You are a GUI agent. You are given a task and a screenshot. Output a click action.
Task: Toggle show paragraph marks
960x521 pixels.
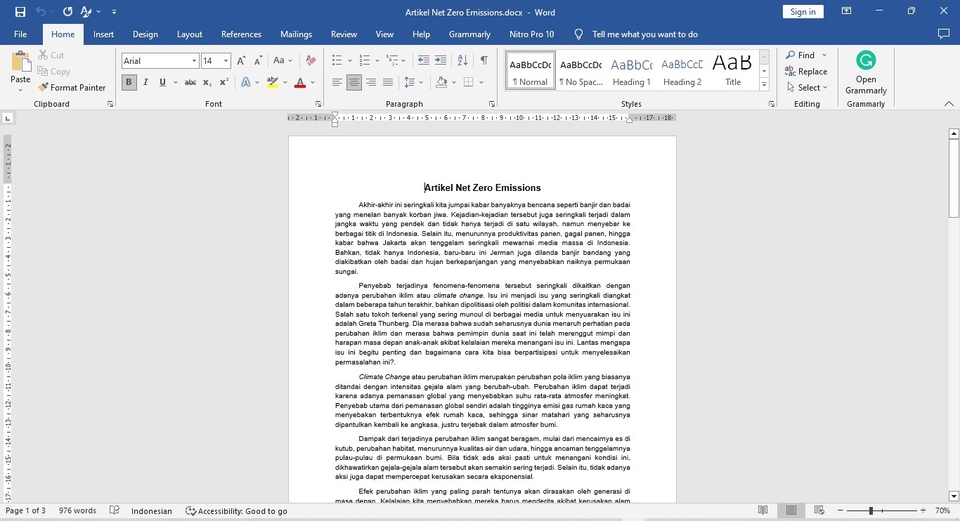point(484,60)
